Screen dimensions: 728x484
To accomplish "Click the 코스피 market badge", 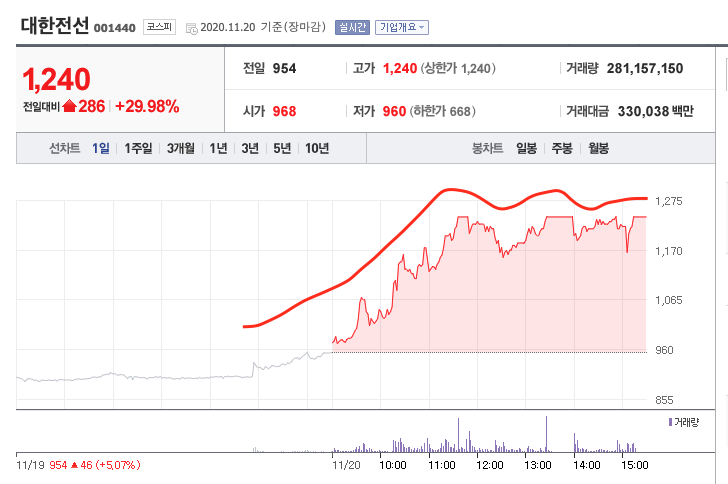I will click(x=159, y=27).
